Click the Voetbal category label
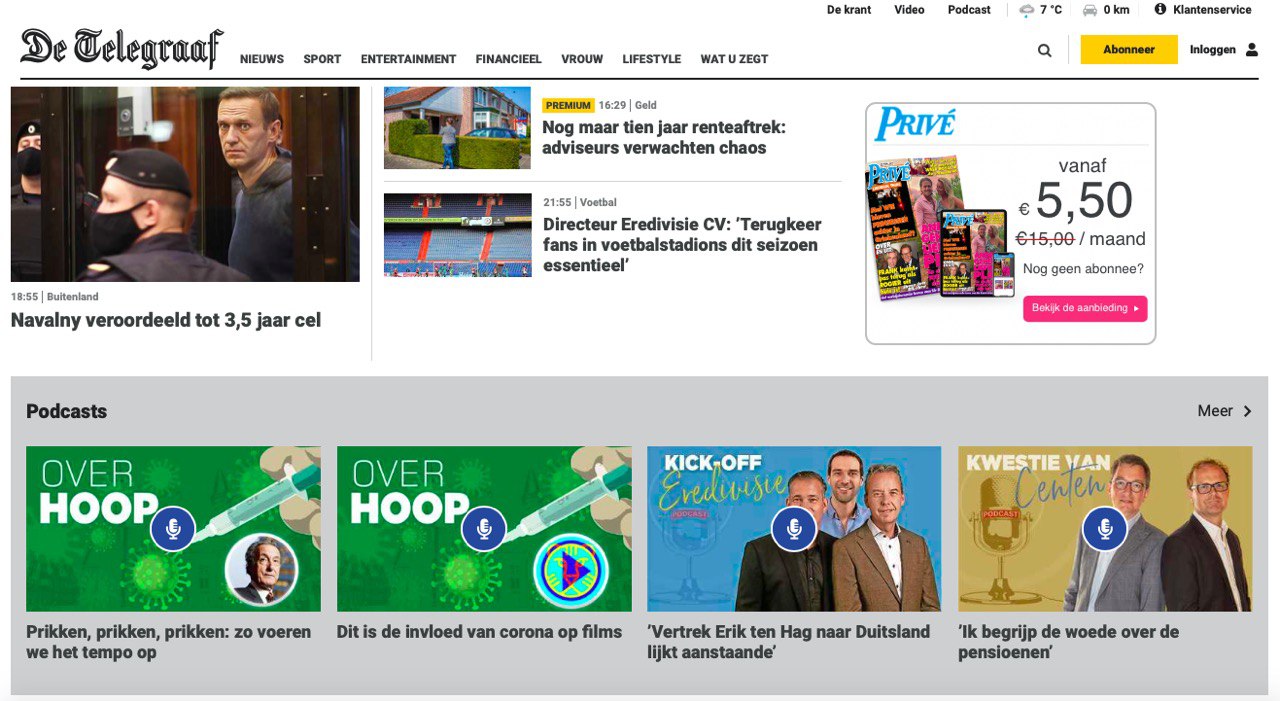Screen dimensions: 1280x701 [598, 202]
